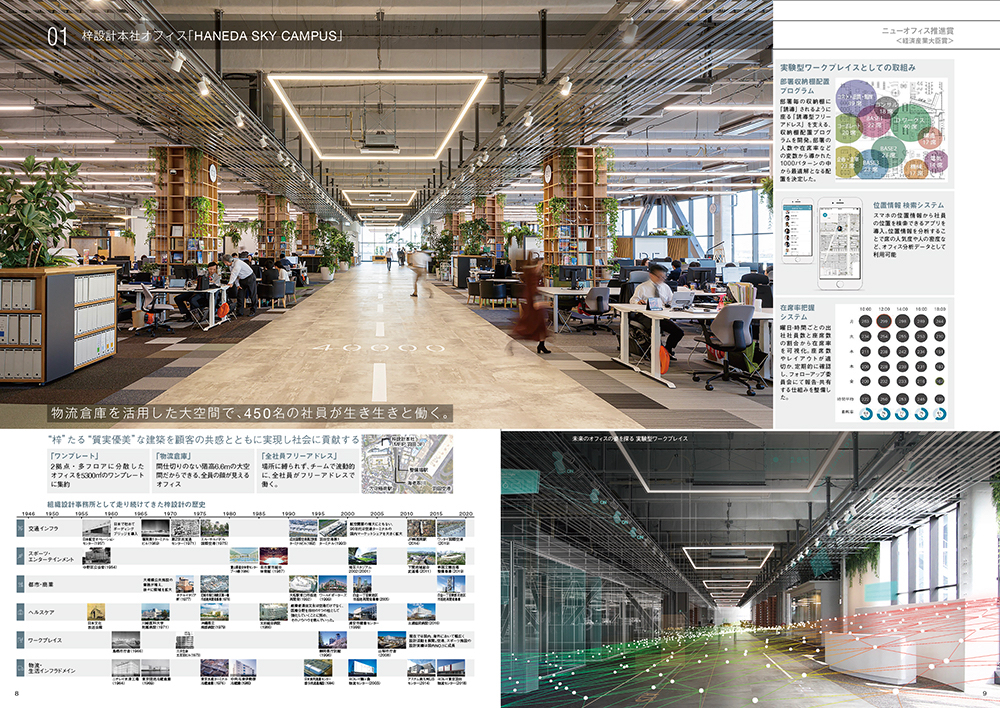The width and height of the screenshot is (1000, 708).
Task: Open the 「ワンプレート」 description box
Action: (98, 471)
